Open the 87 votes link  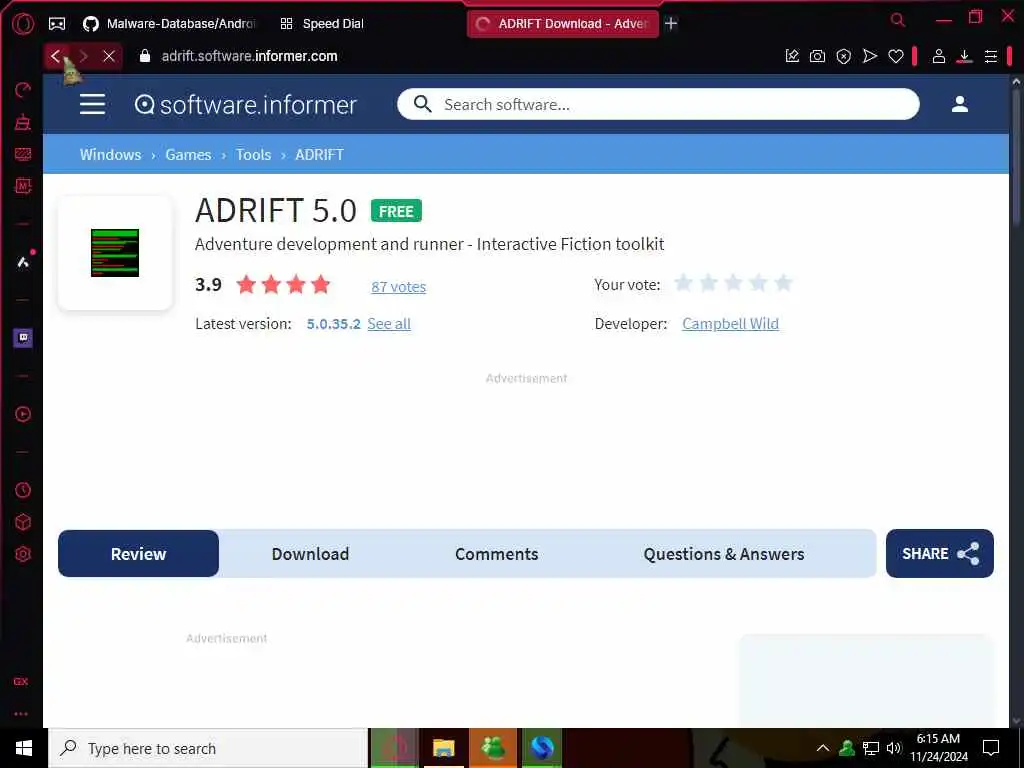(x=398, y=287)
